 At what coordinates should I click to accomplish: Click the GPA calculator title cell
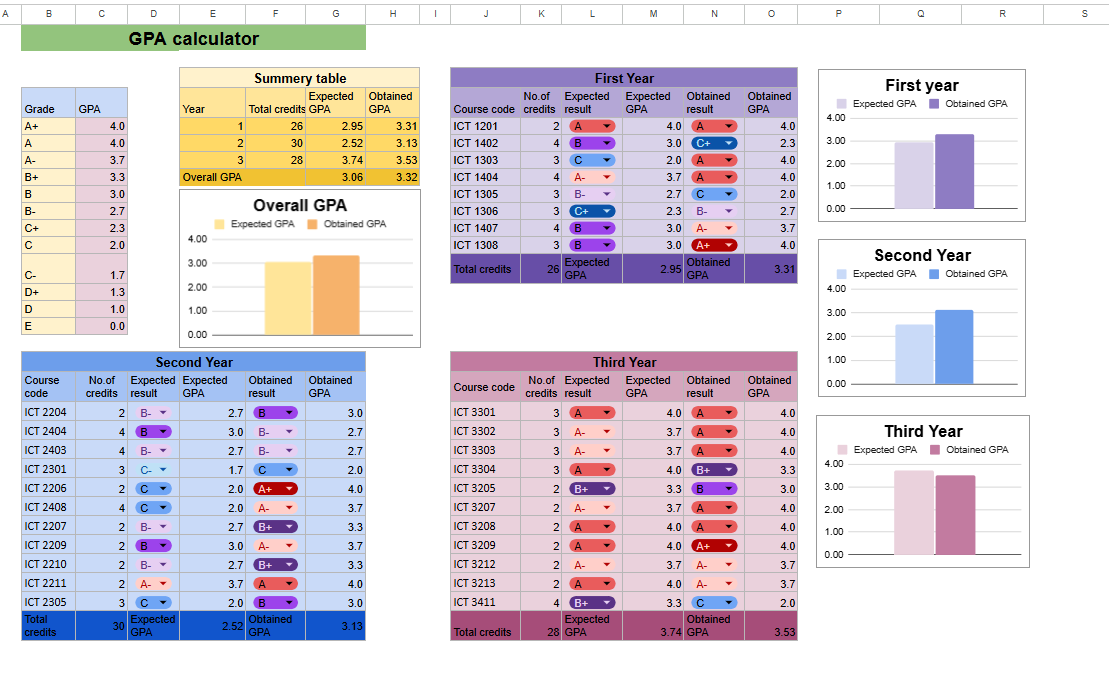(x=193, y=38)
